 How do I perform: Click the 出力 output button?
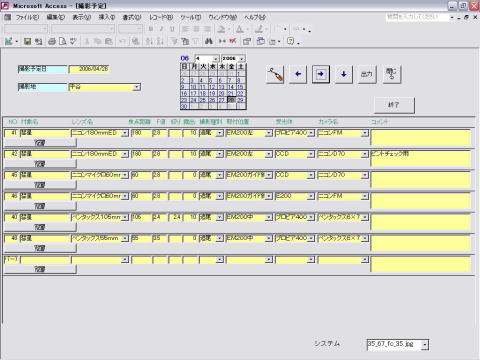[x=367, y=74]
